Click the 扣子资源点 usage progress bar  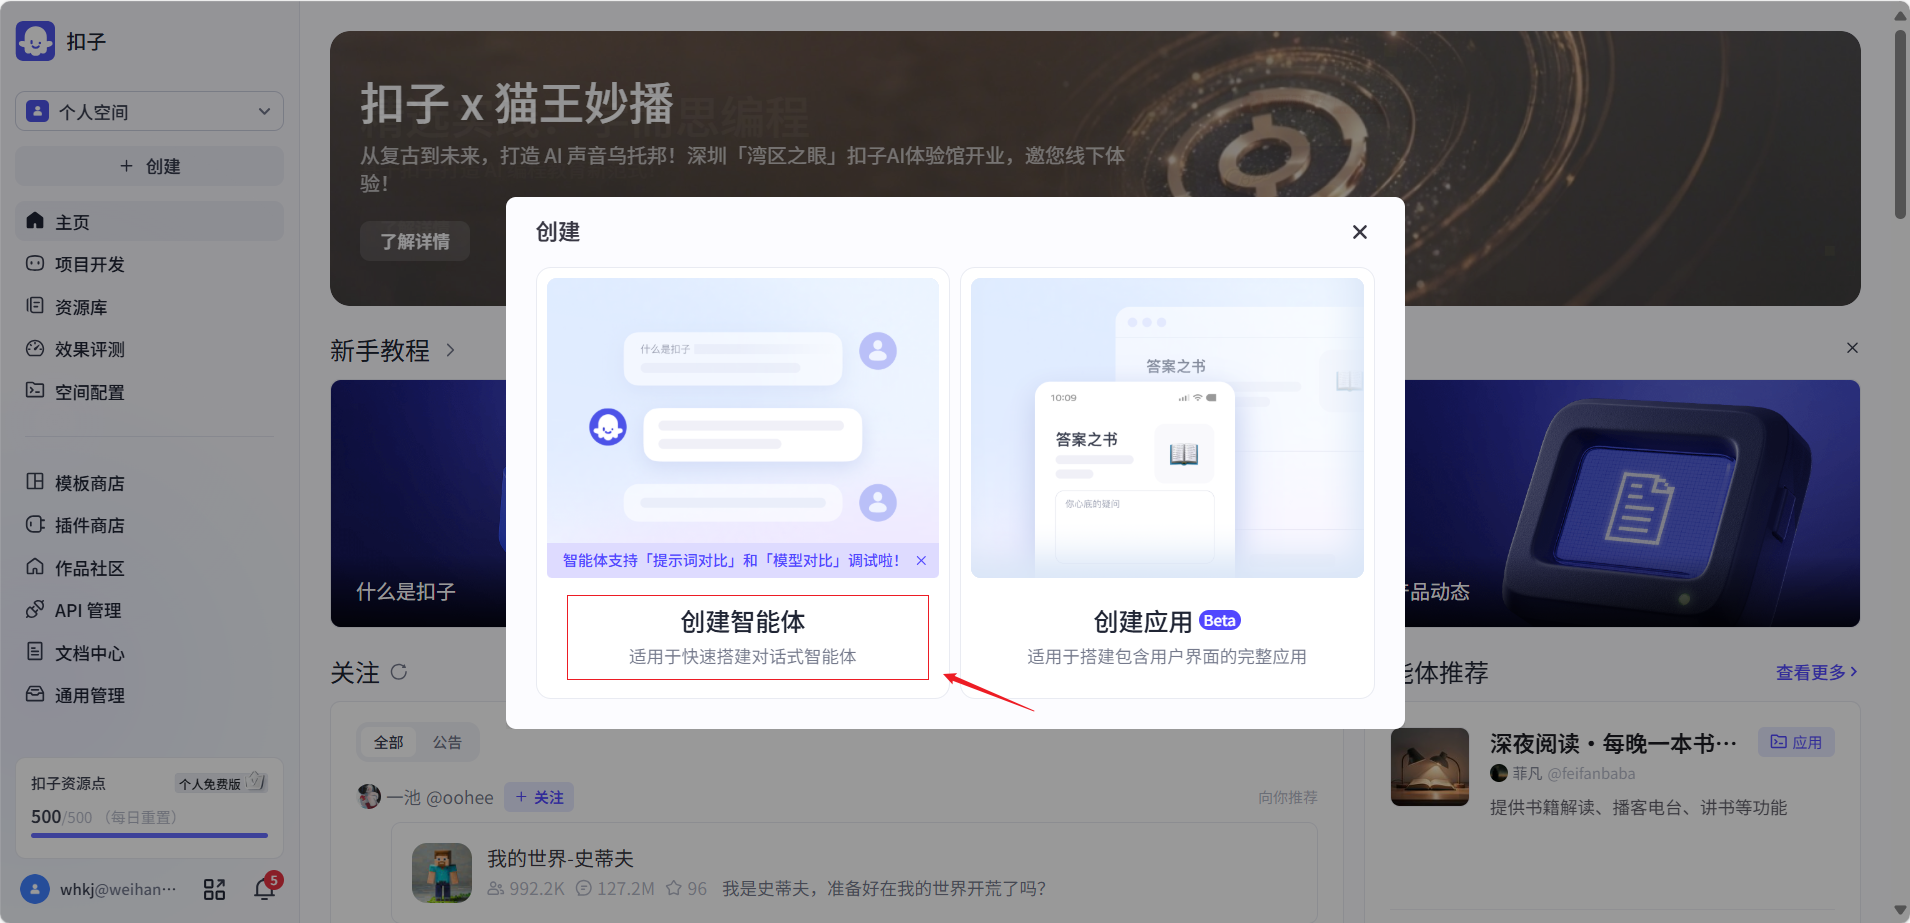[x=149, y=835]
